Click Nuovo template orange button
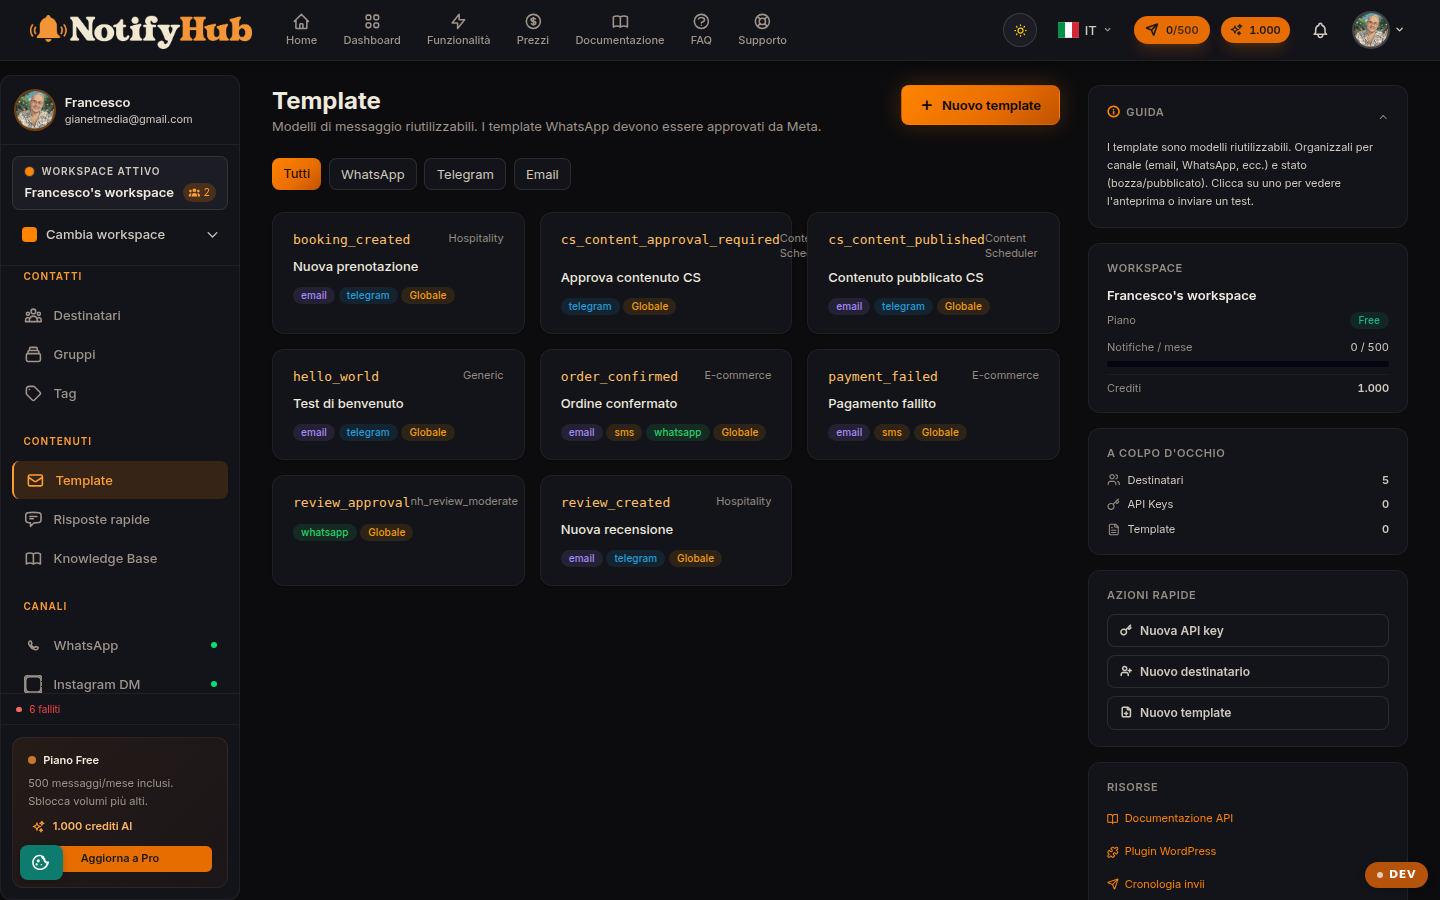This screenshot has height=900, width=1440. pos(980,105)
